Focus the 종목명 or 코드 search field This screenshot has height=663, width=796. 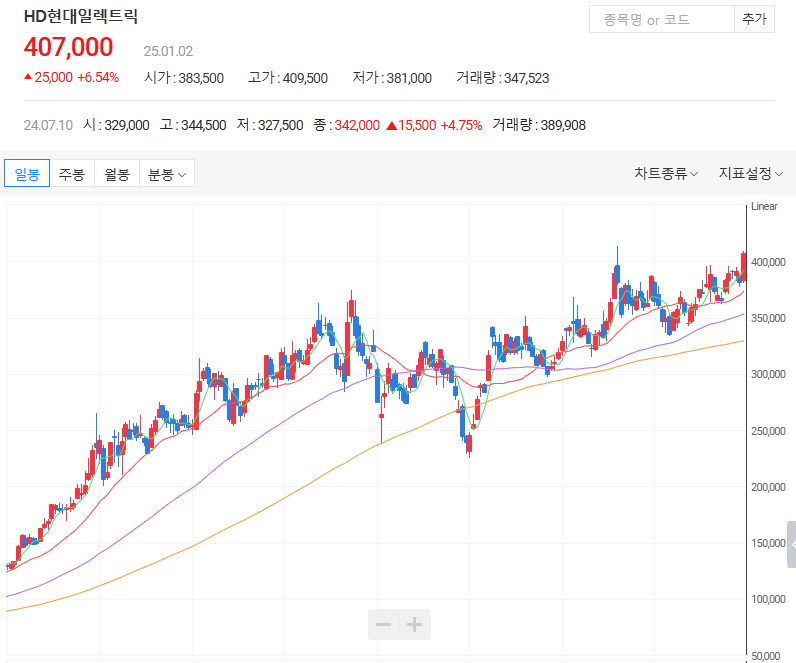(661, 19)
